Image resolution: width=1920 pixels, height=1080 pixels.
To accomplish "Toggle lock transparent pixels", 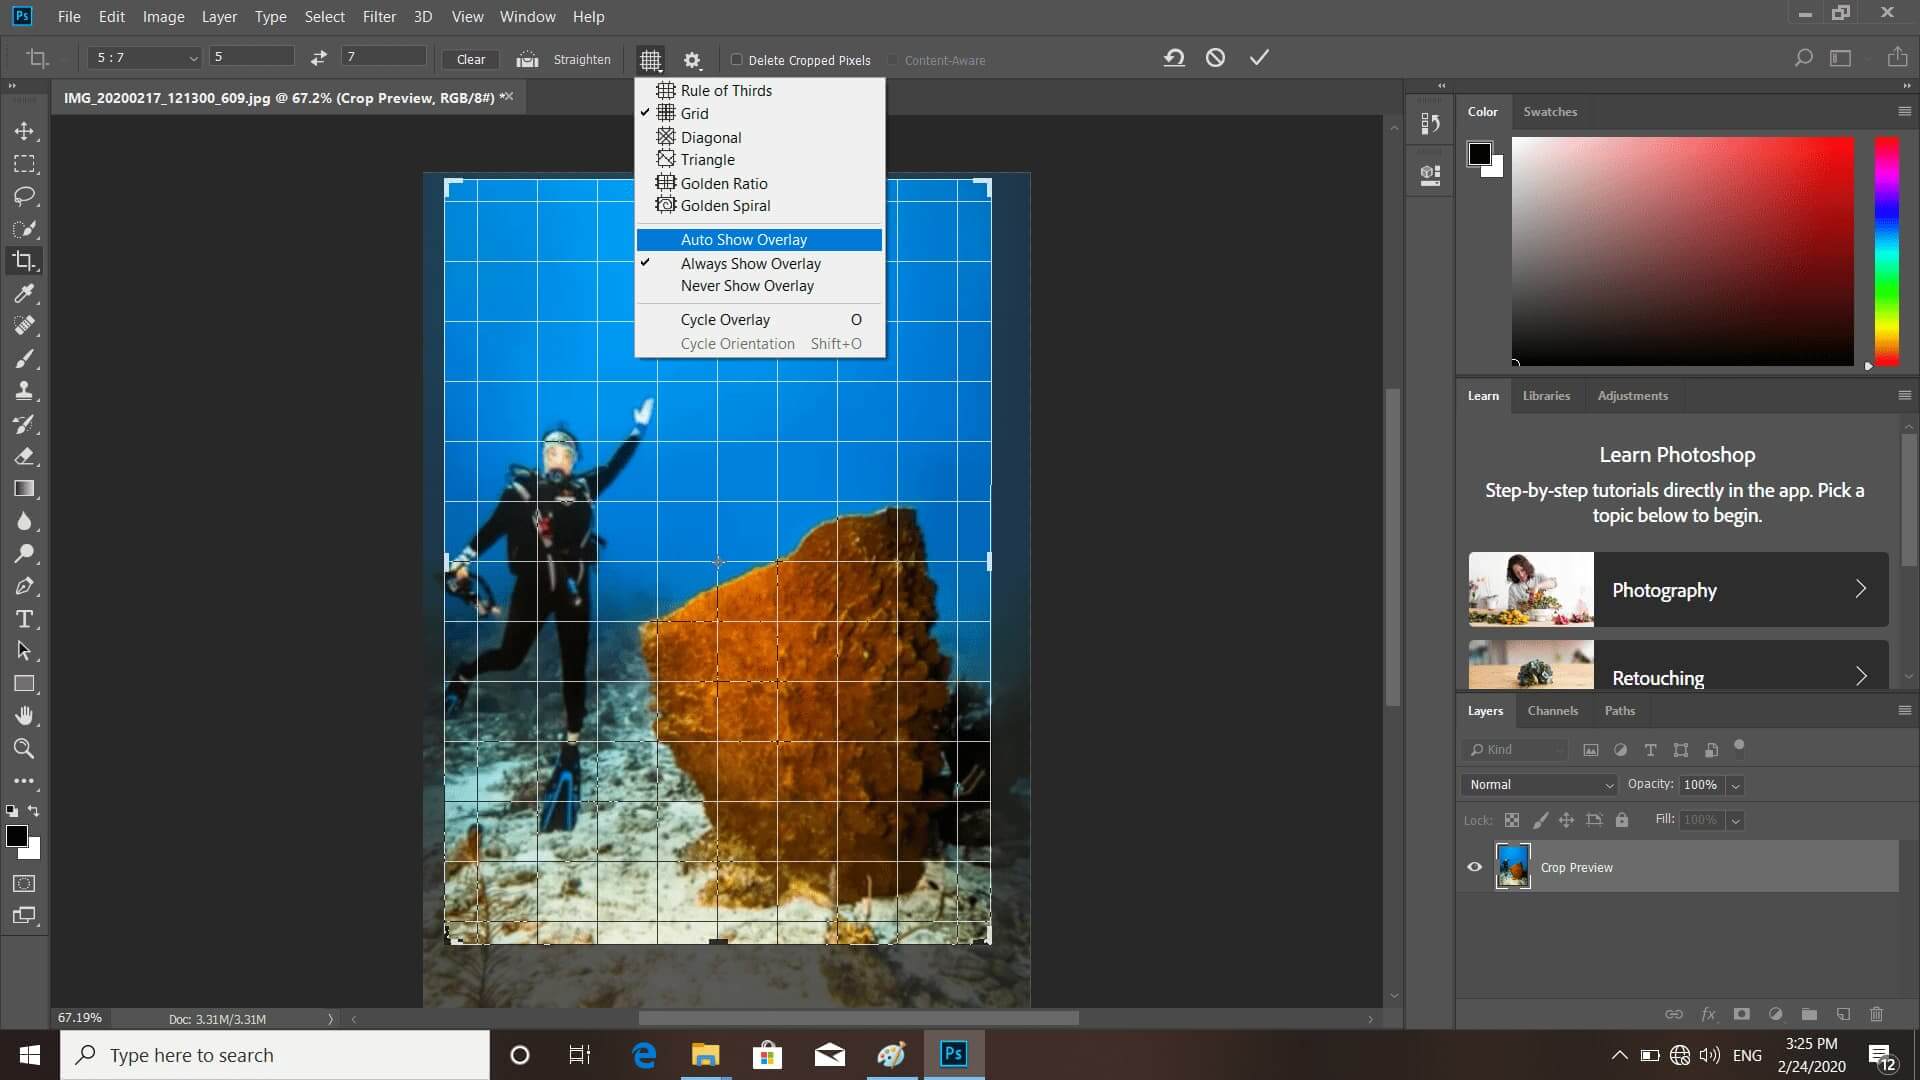I will [x=1512, y=820].
